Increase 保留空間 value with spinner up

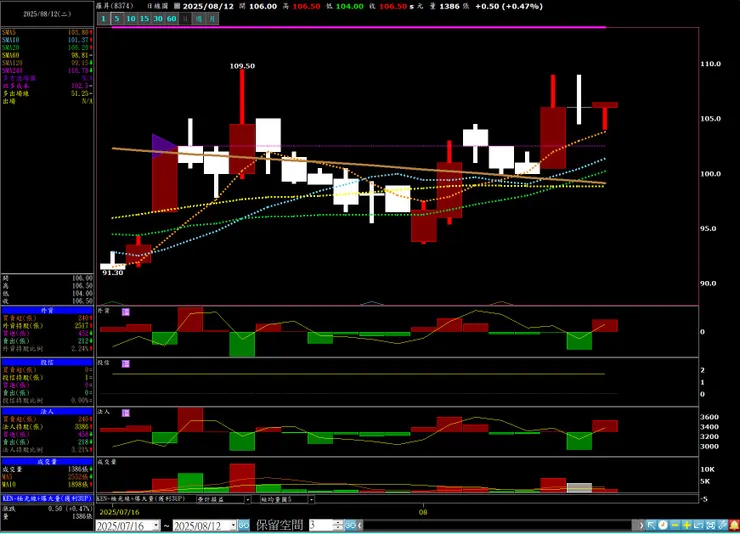pyautogui.click(x=338, y=523)
